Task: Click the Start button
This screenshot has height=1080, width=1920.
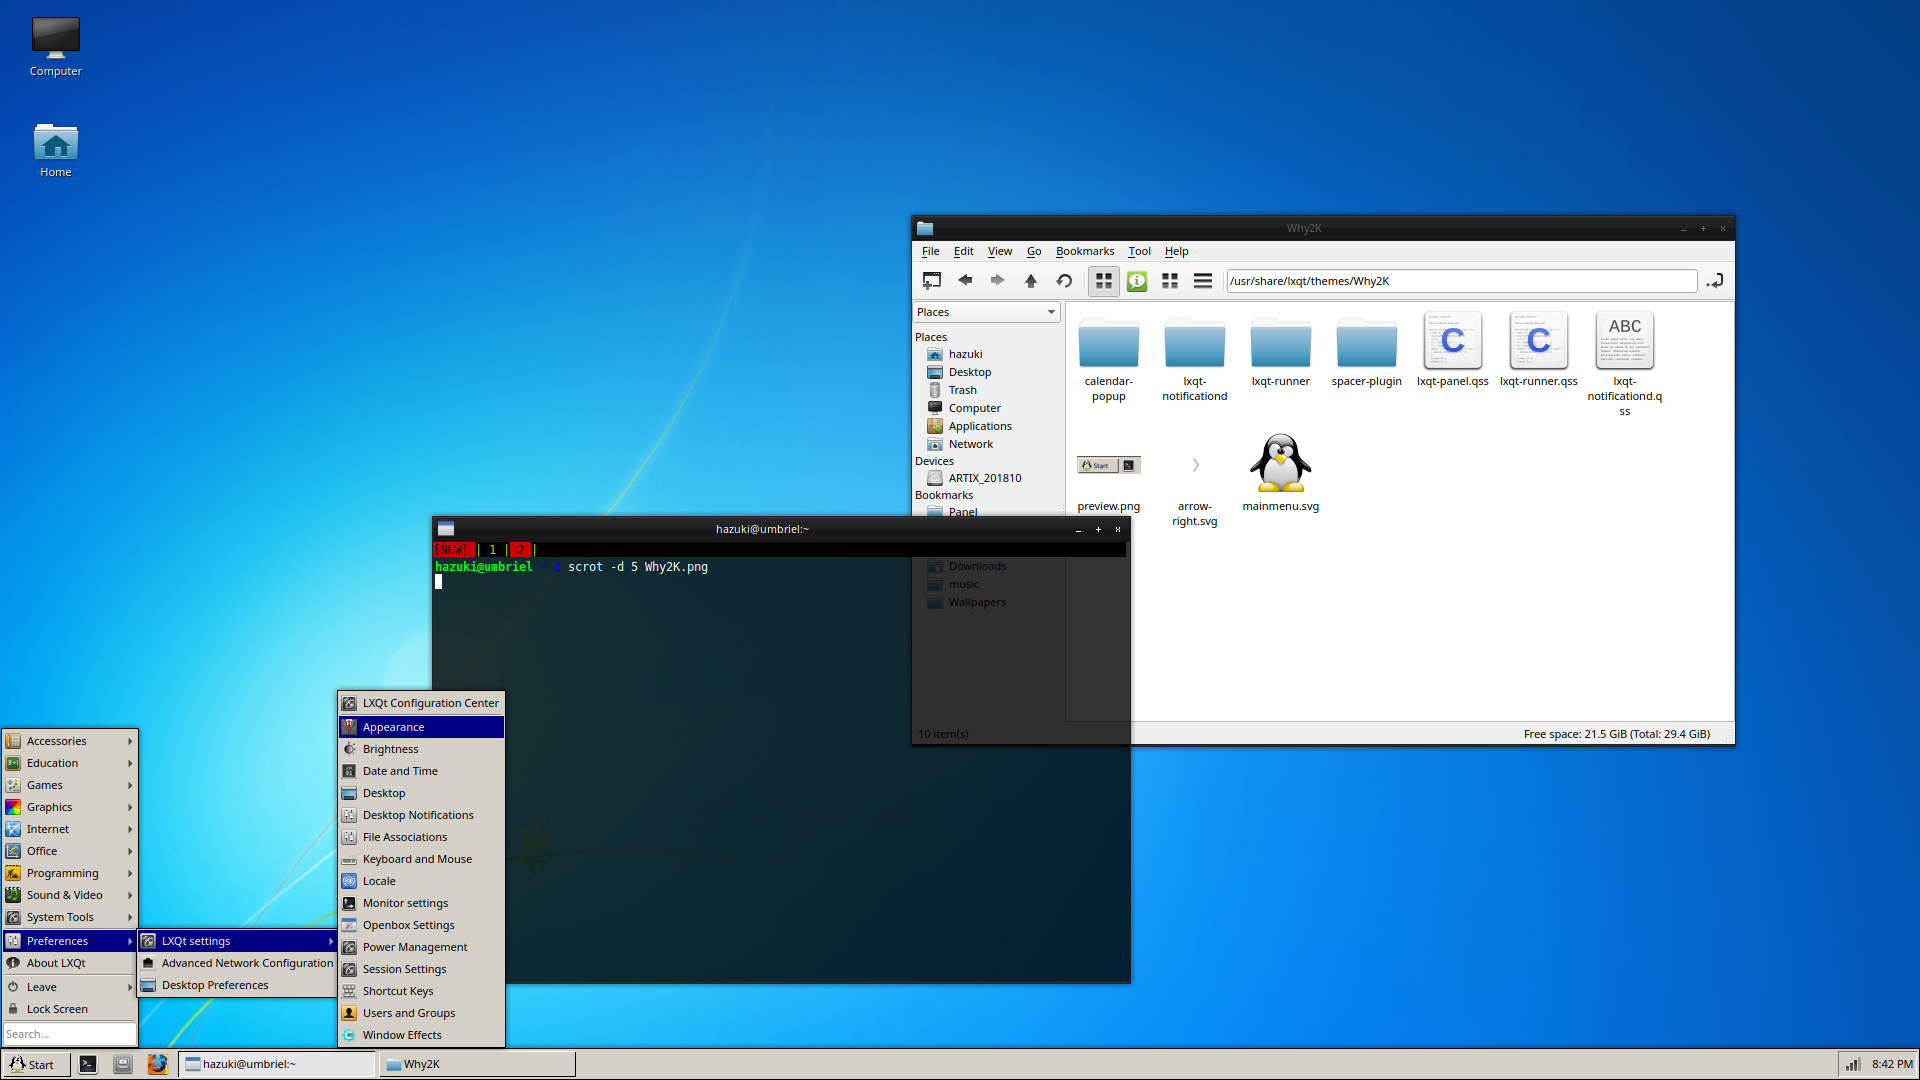Action: coord(37,1064)
